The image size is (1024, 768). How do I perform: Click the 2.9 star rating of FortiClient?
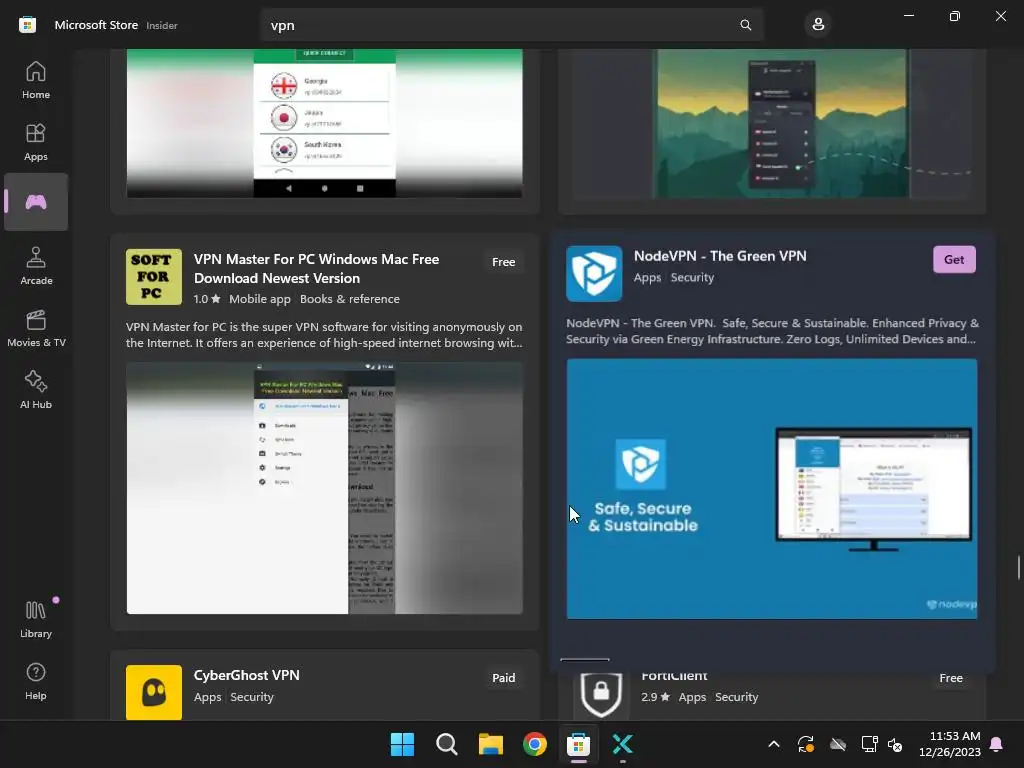[656, 697]
